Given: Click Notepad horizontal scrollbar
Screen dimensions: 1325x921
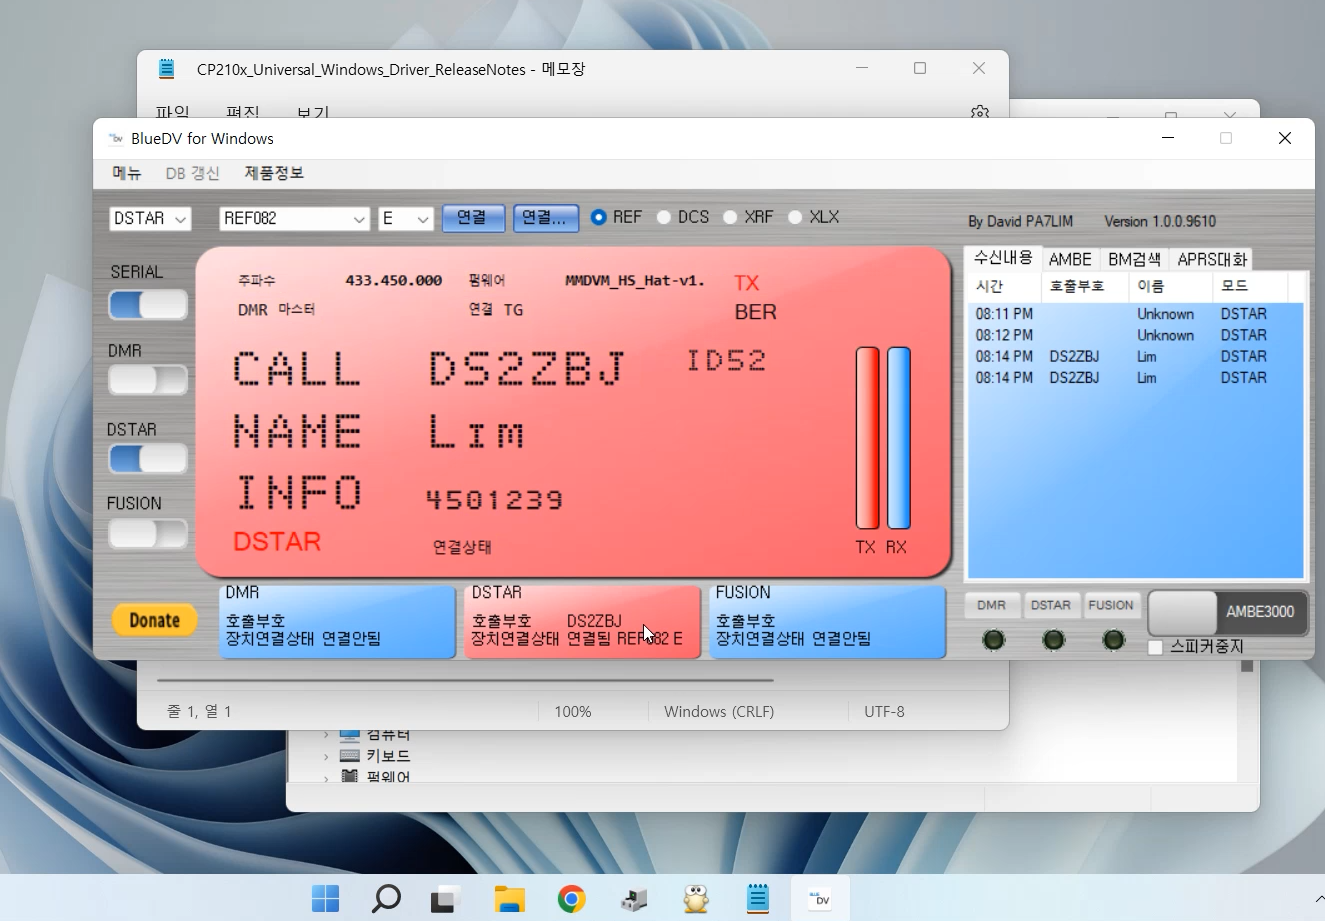Looking at the screenshot, I should coord(466,680).
